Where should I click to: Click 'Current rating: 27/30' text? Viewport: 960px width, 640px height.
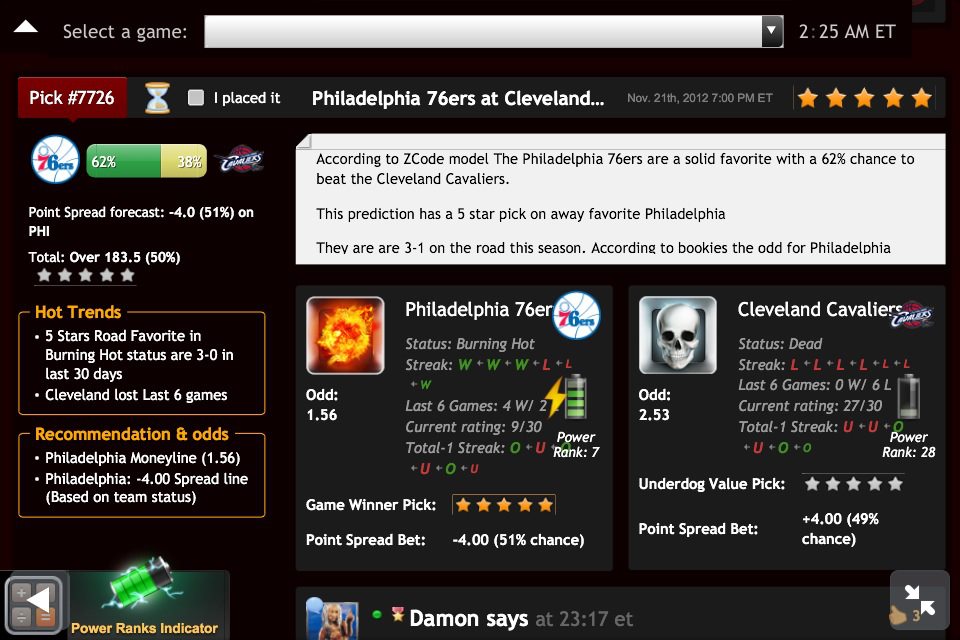pyautogui.click(x=810, y=406)
